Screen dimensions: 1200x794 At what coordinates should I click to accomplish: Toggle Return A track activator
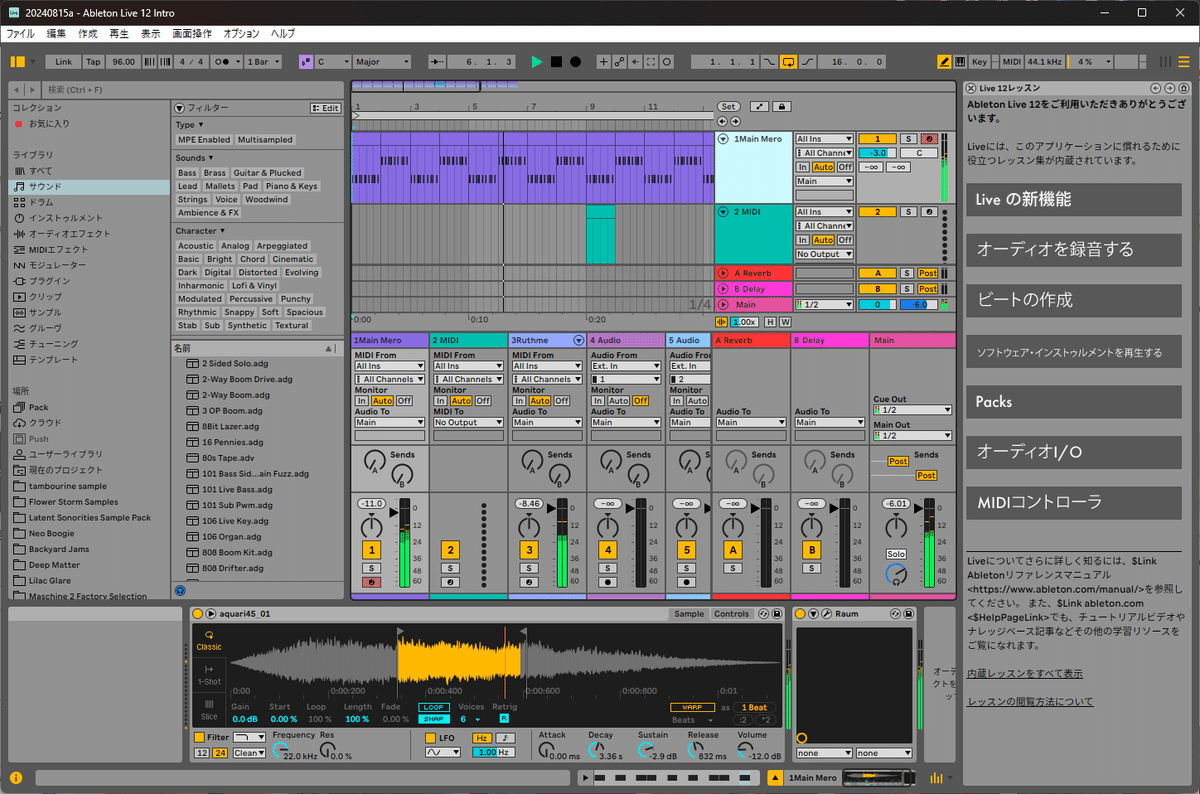[733, 550]
